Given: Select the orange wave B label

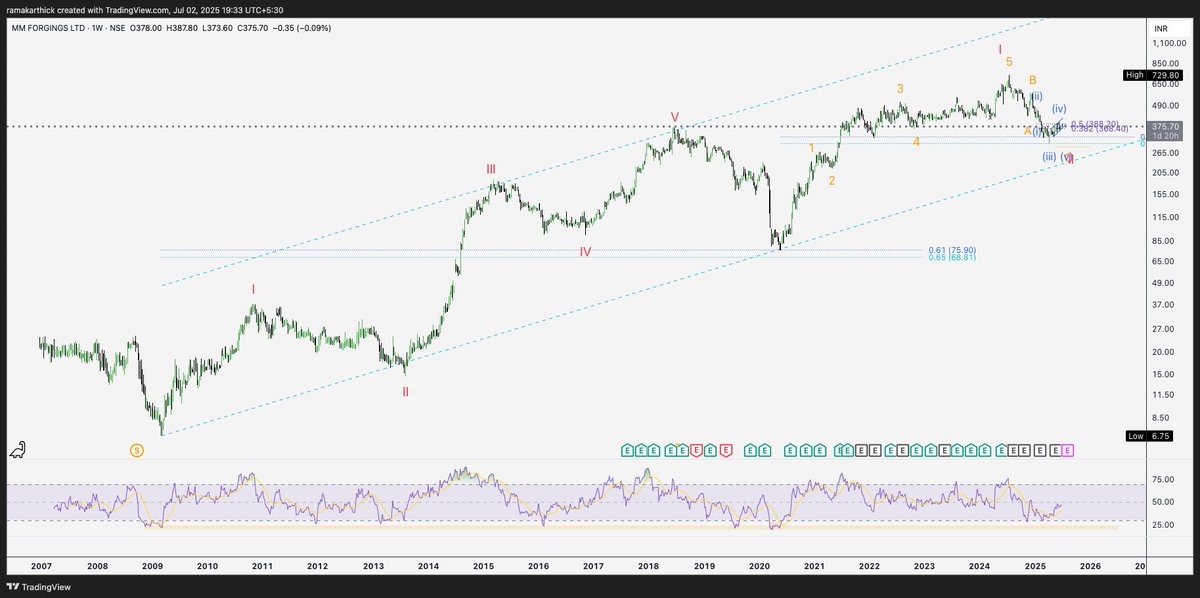Looking at the screenshot, I should click(x=1033, y=79).
